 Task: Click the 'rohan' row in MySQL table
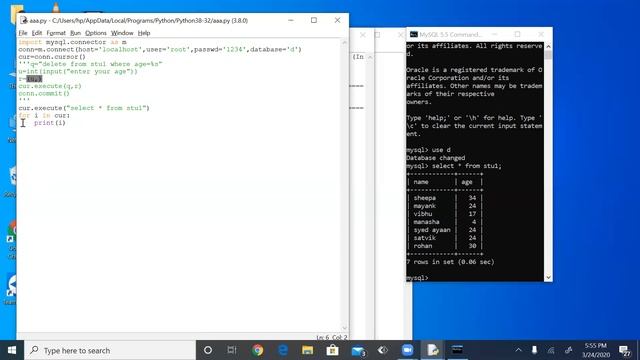coord(444,246)
